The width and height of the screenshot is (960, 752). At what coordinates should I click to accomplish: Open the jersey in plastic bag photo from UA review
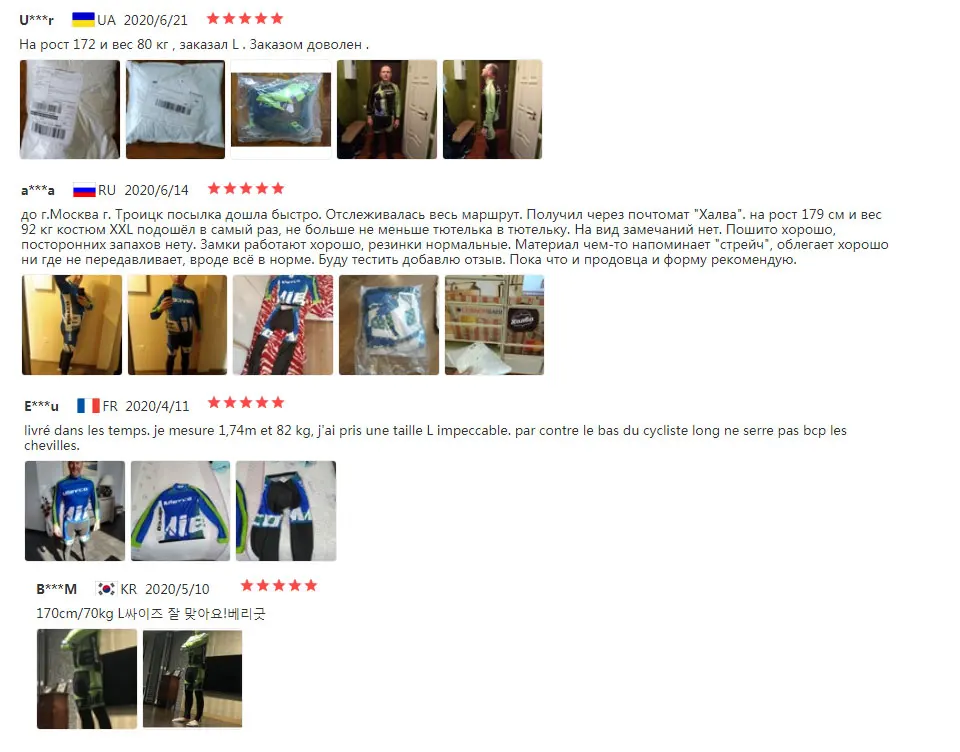pos(281,110)
